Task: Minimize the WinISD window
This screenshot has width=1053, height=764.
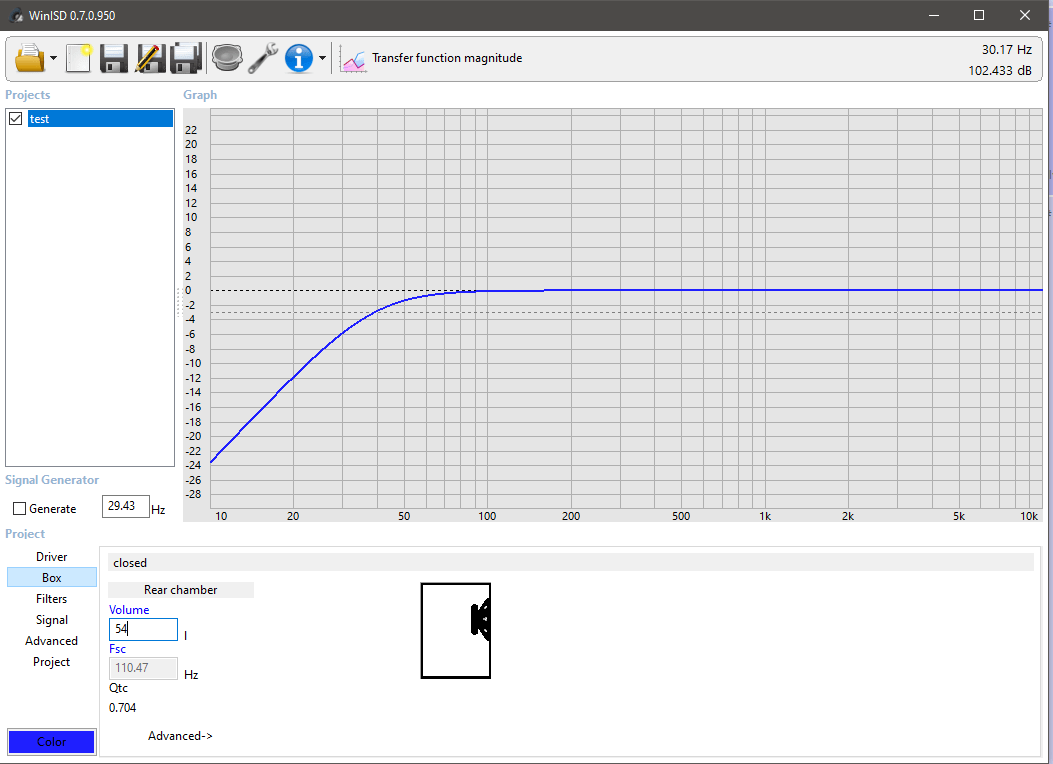Action: point(933,15)
